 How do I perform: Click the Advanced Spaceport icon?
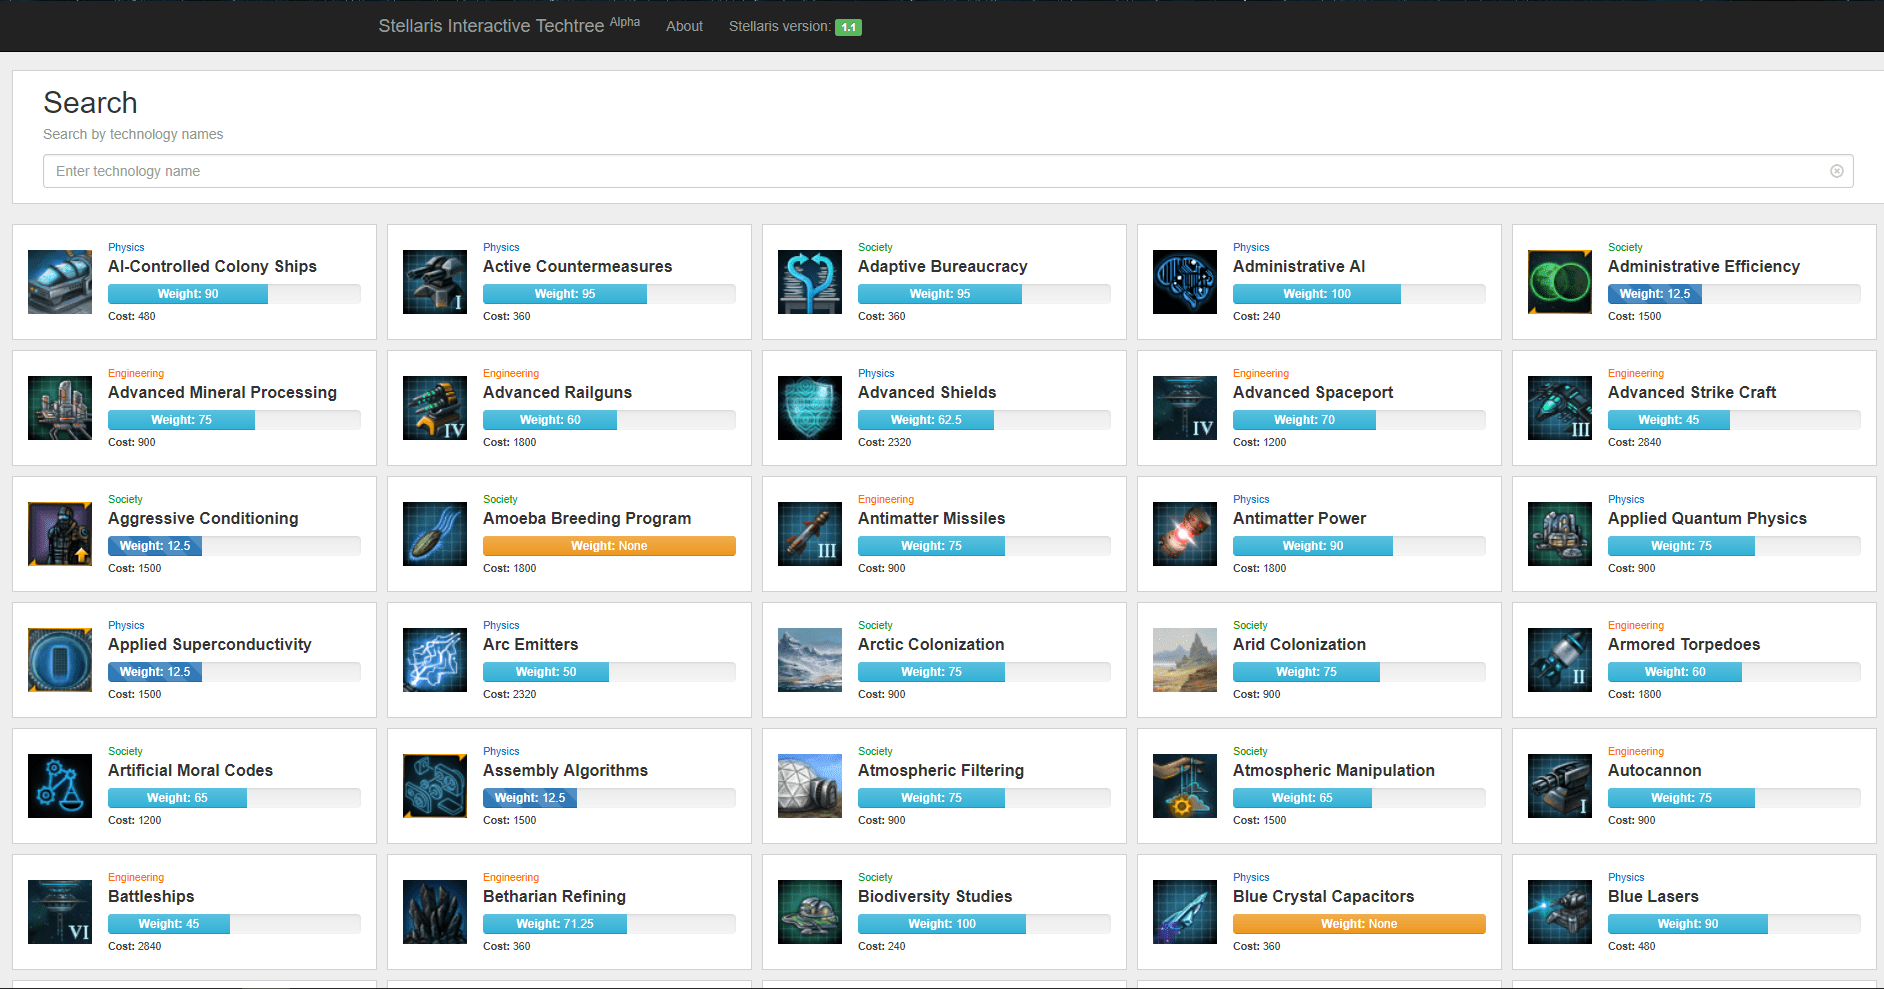1185,408
